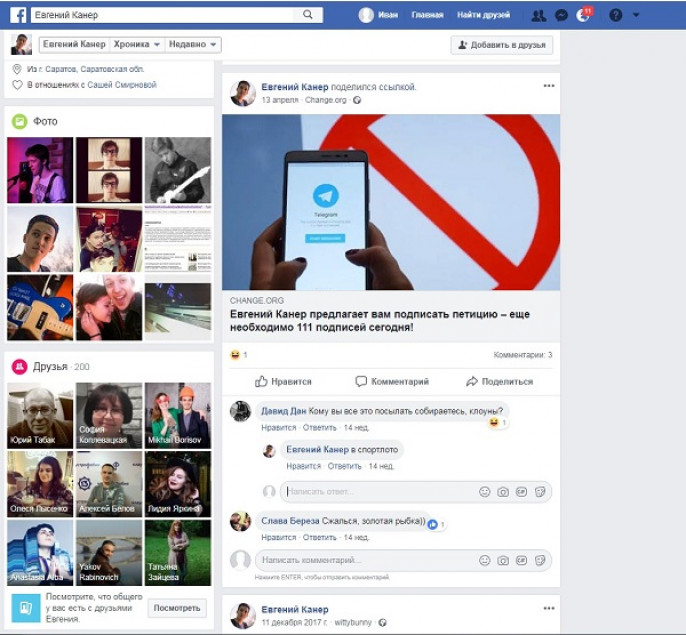Viewport: 686px width, 635px height.
Task: Click the pink Друзья section icon
Action: pos(20,367)
